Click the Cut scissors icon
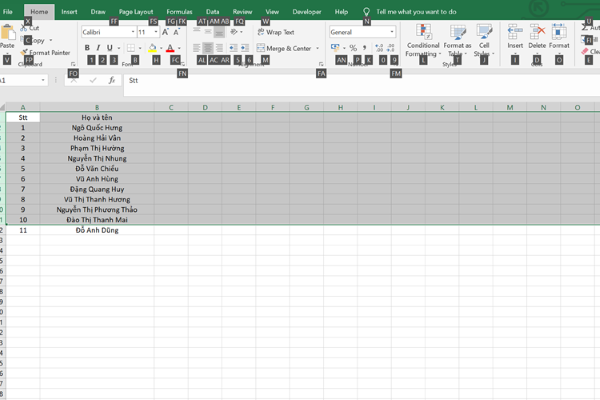 click(26, 28)
